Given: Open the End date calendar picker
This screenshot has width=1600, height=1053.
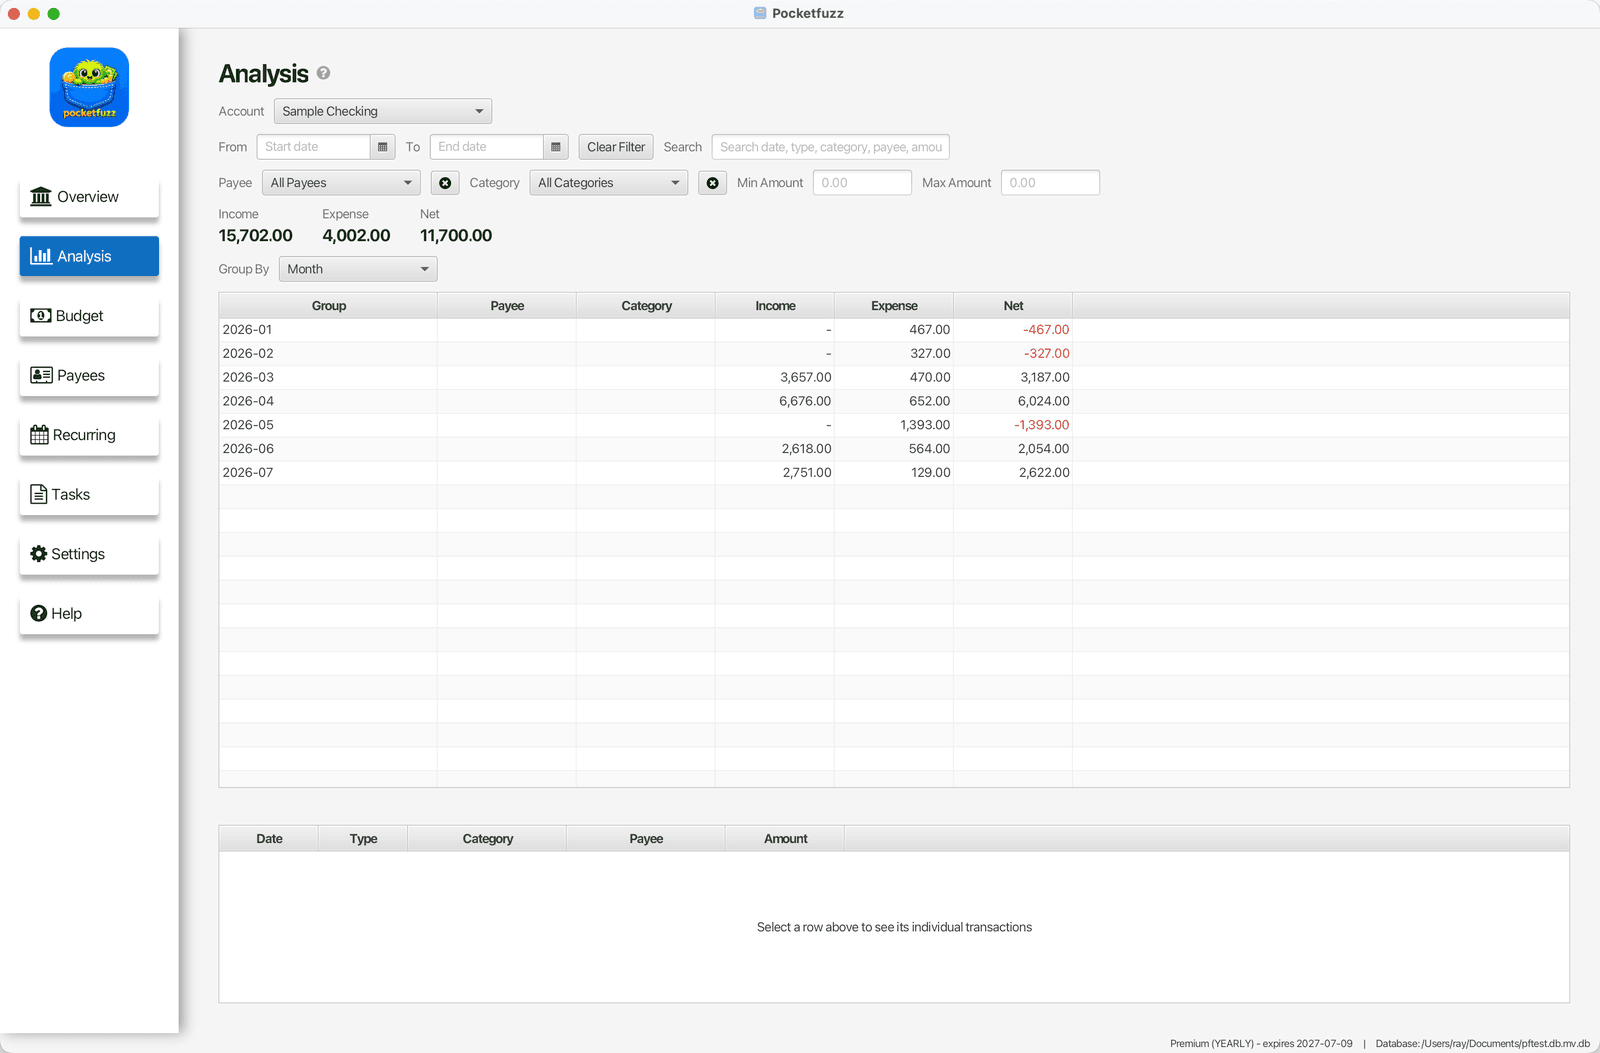Looking at the screenshot, I should [556, 147].
